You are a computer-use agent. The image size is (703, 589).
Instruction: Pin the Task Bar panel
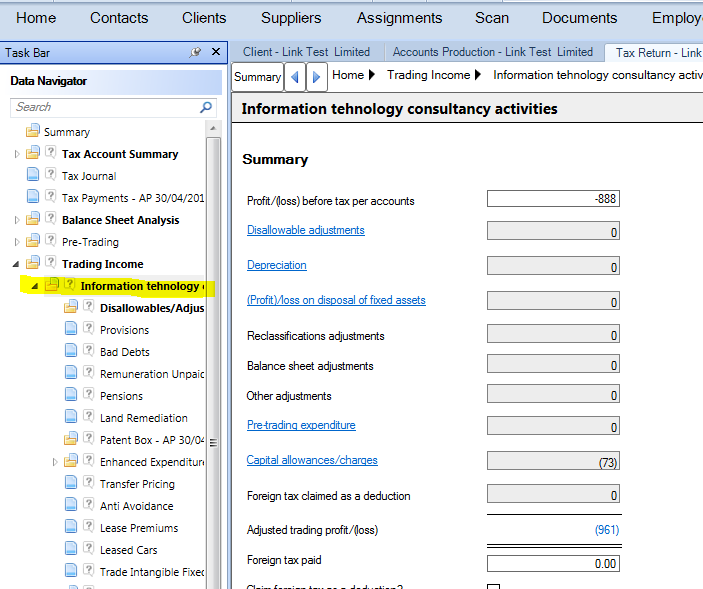pos(195,52)
